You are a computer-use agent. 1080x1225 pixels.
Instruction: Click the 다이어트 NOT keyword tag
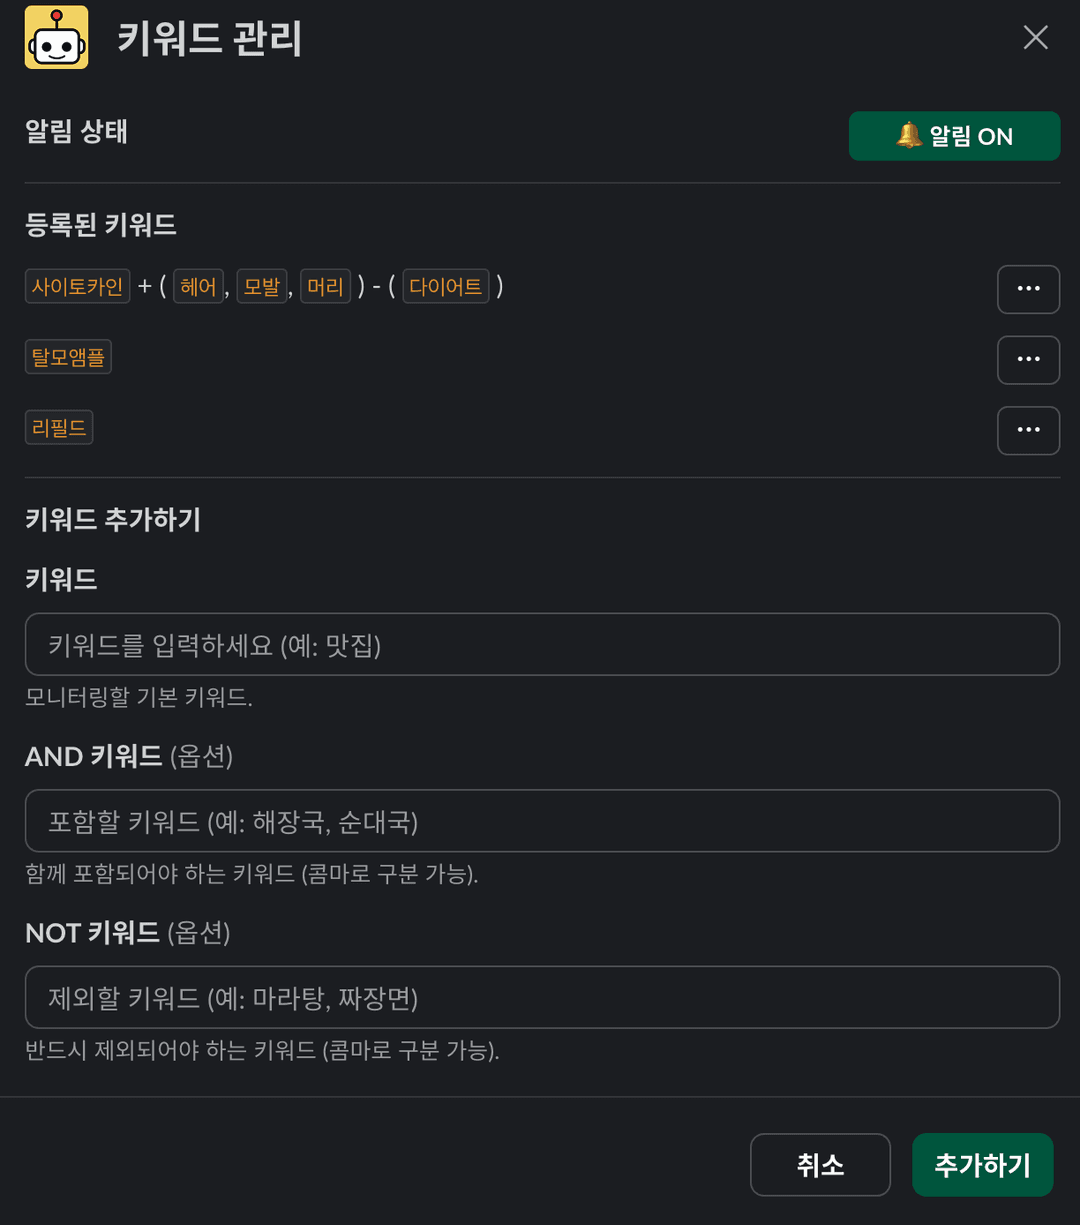445,286
